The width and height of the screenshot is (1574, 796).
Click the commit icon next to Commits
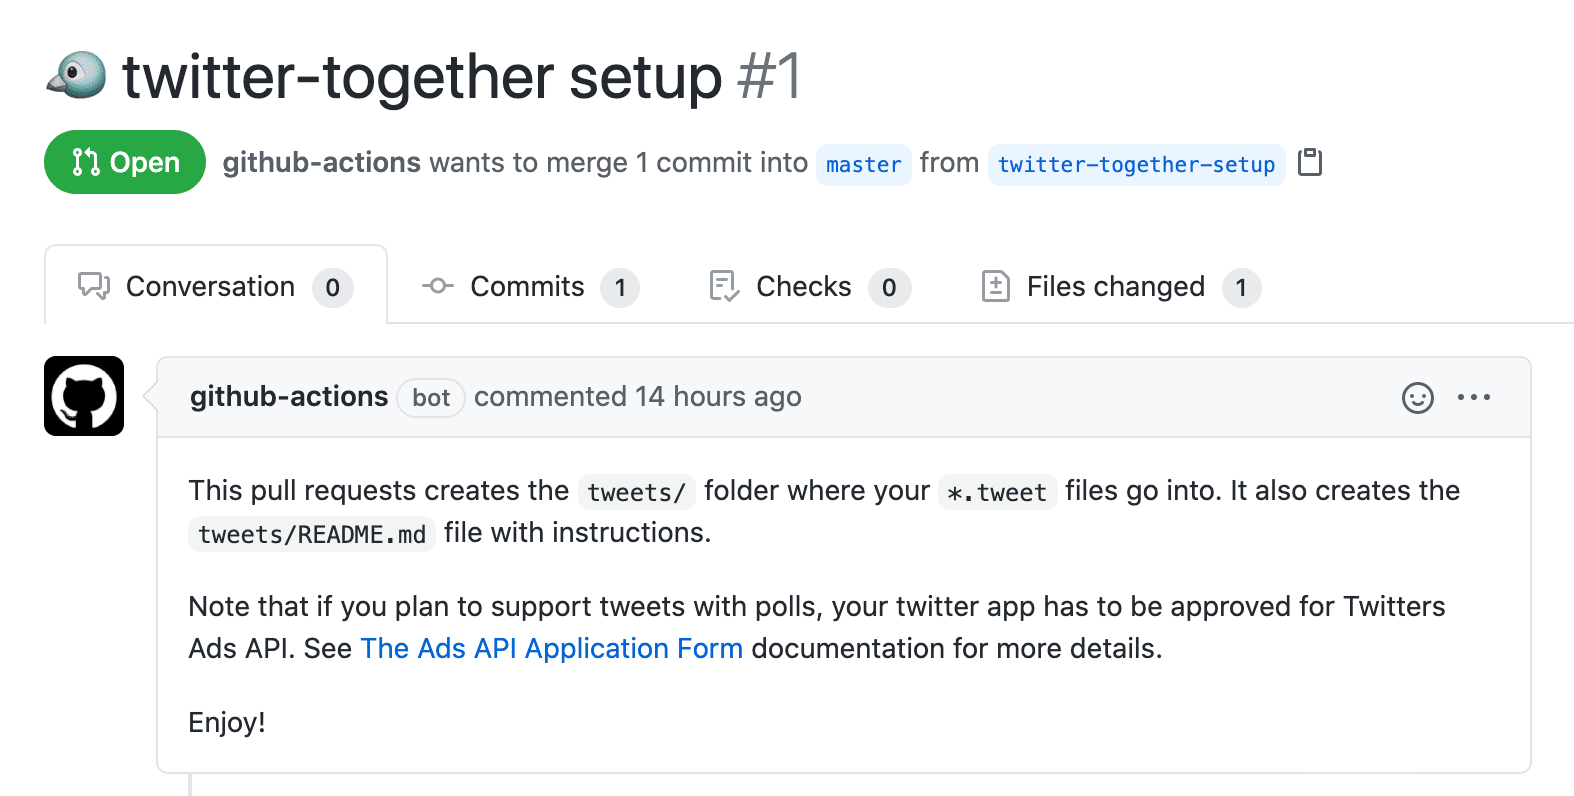coord(437,286)
